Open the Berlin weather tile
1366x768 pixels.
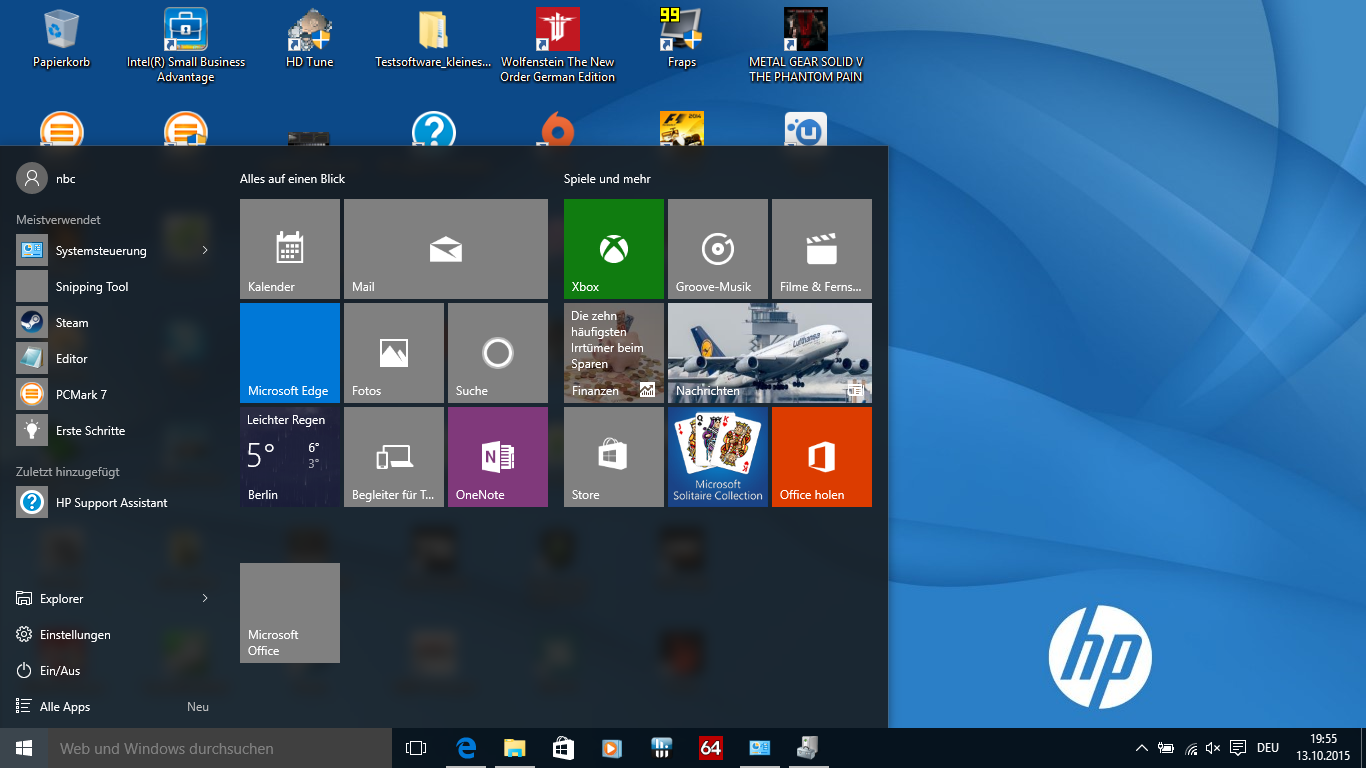[290, 457]
